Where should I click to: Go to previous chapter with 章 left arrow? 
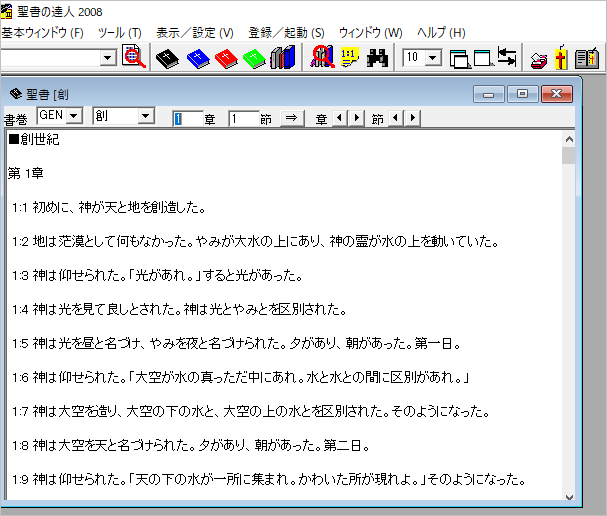[x=340, y=118]
